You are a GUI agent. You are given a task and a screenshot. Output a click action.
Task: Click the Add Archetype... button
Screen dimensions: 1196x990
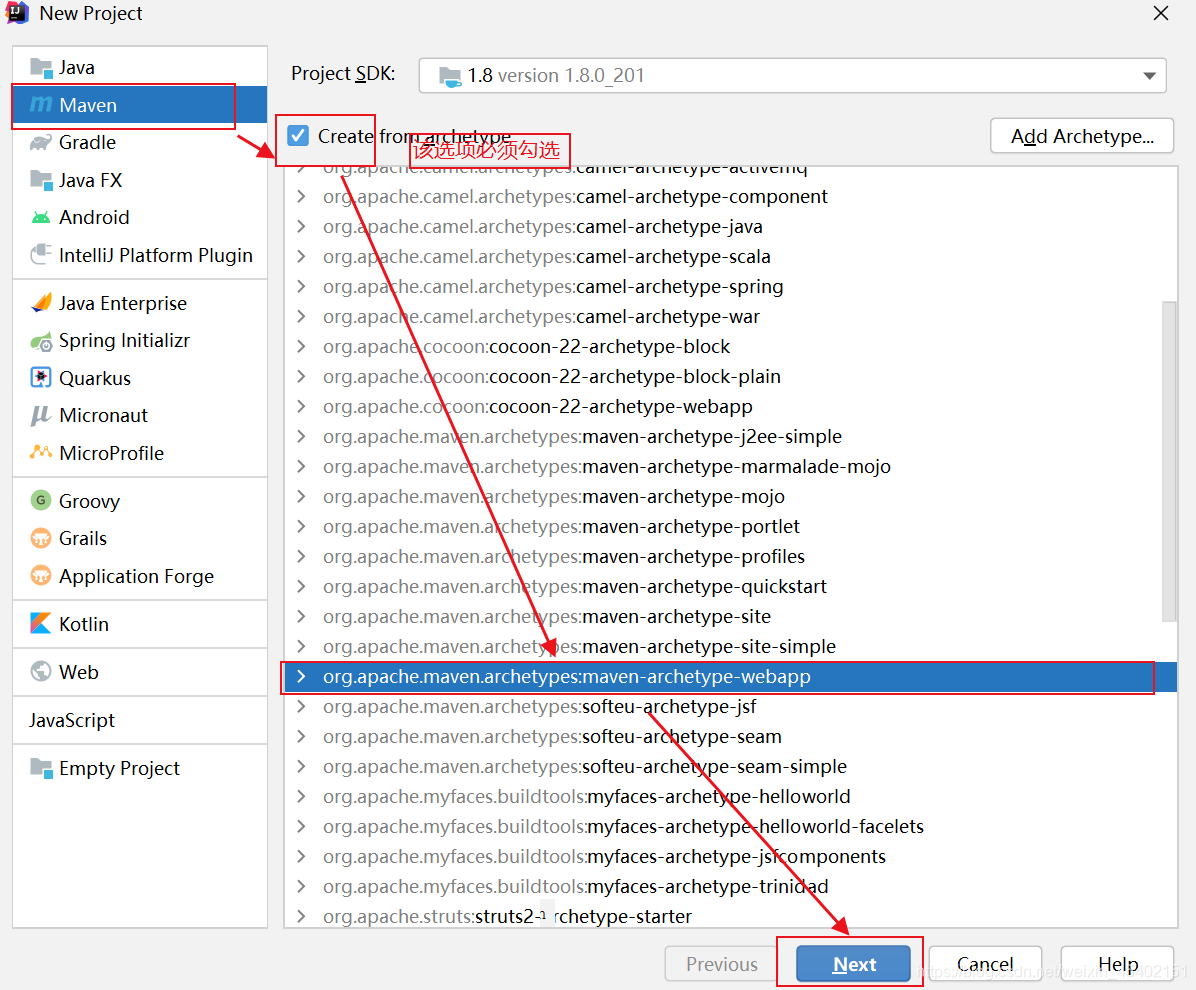pyautogui.click(x=1082, y=137)
